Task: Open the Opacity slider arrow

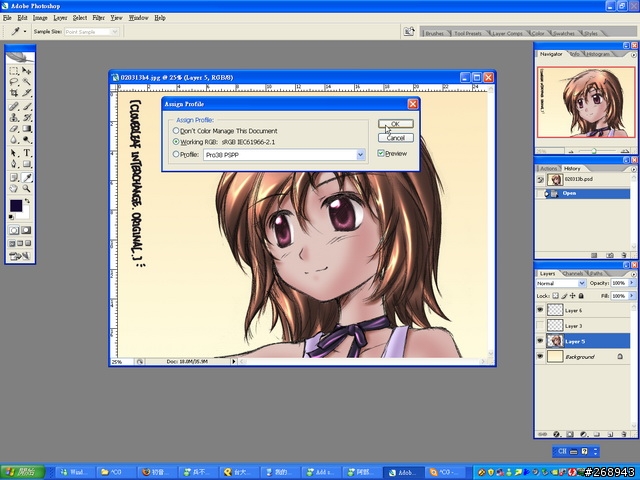Action: click(632, 283)
